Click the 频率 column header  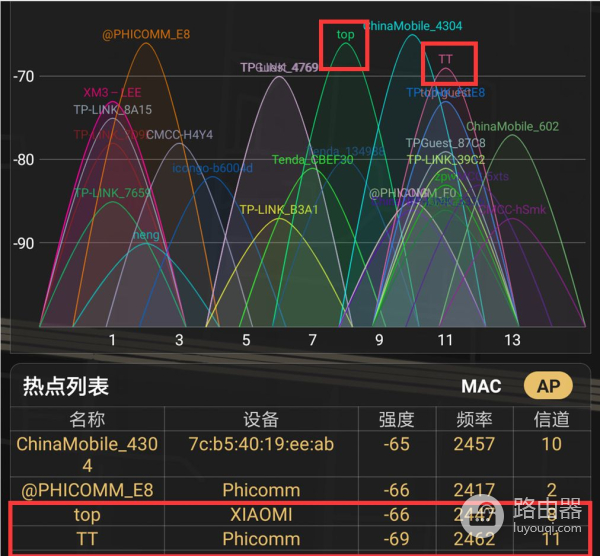coord(473,418)
